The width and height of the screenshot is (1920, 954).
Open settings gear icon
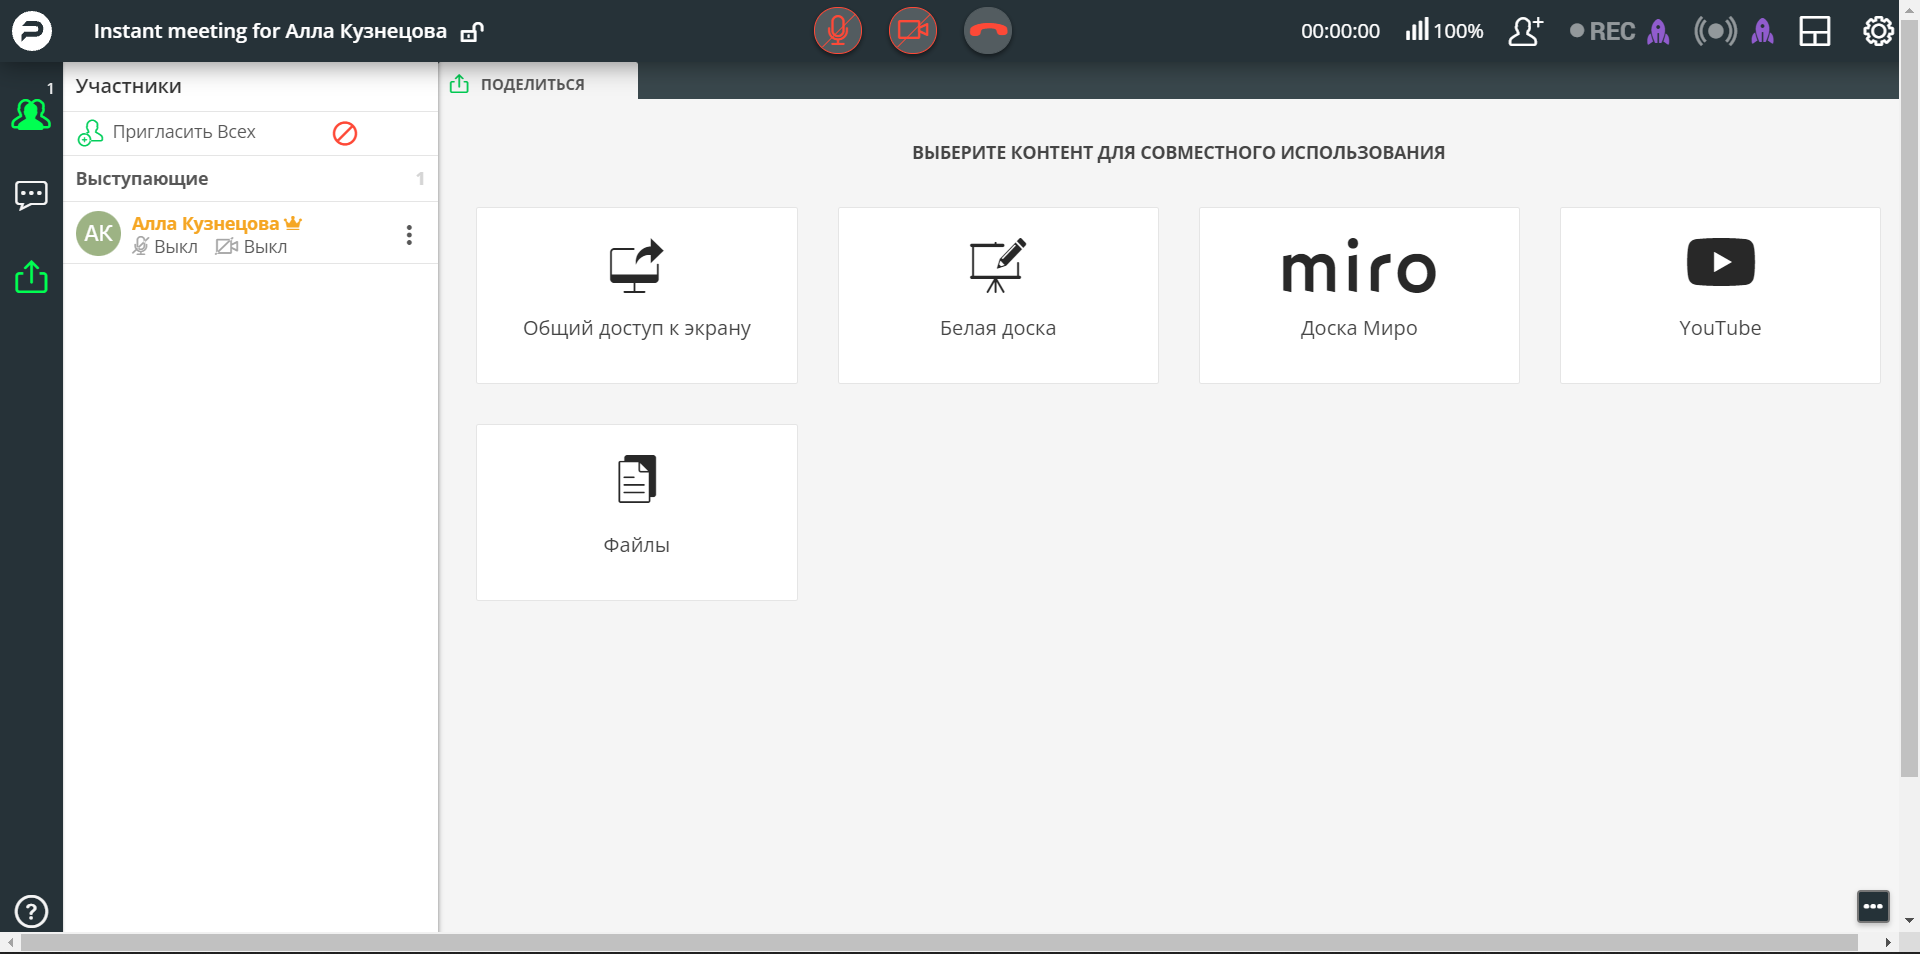[1878, 31]
